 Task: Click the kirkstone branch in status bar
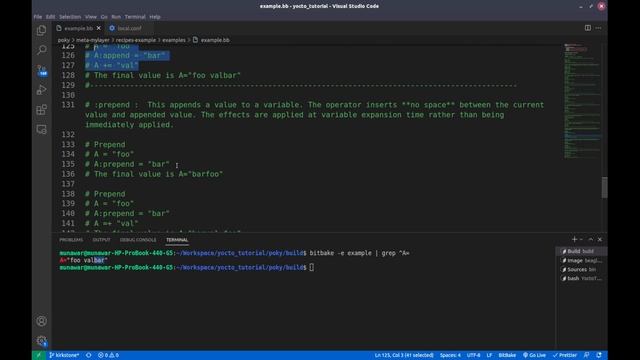coord(64,355)
